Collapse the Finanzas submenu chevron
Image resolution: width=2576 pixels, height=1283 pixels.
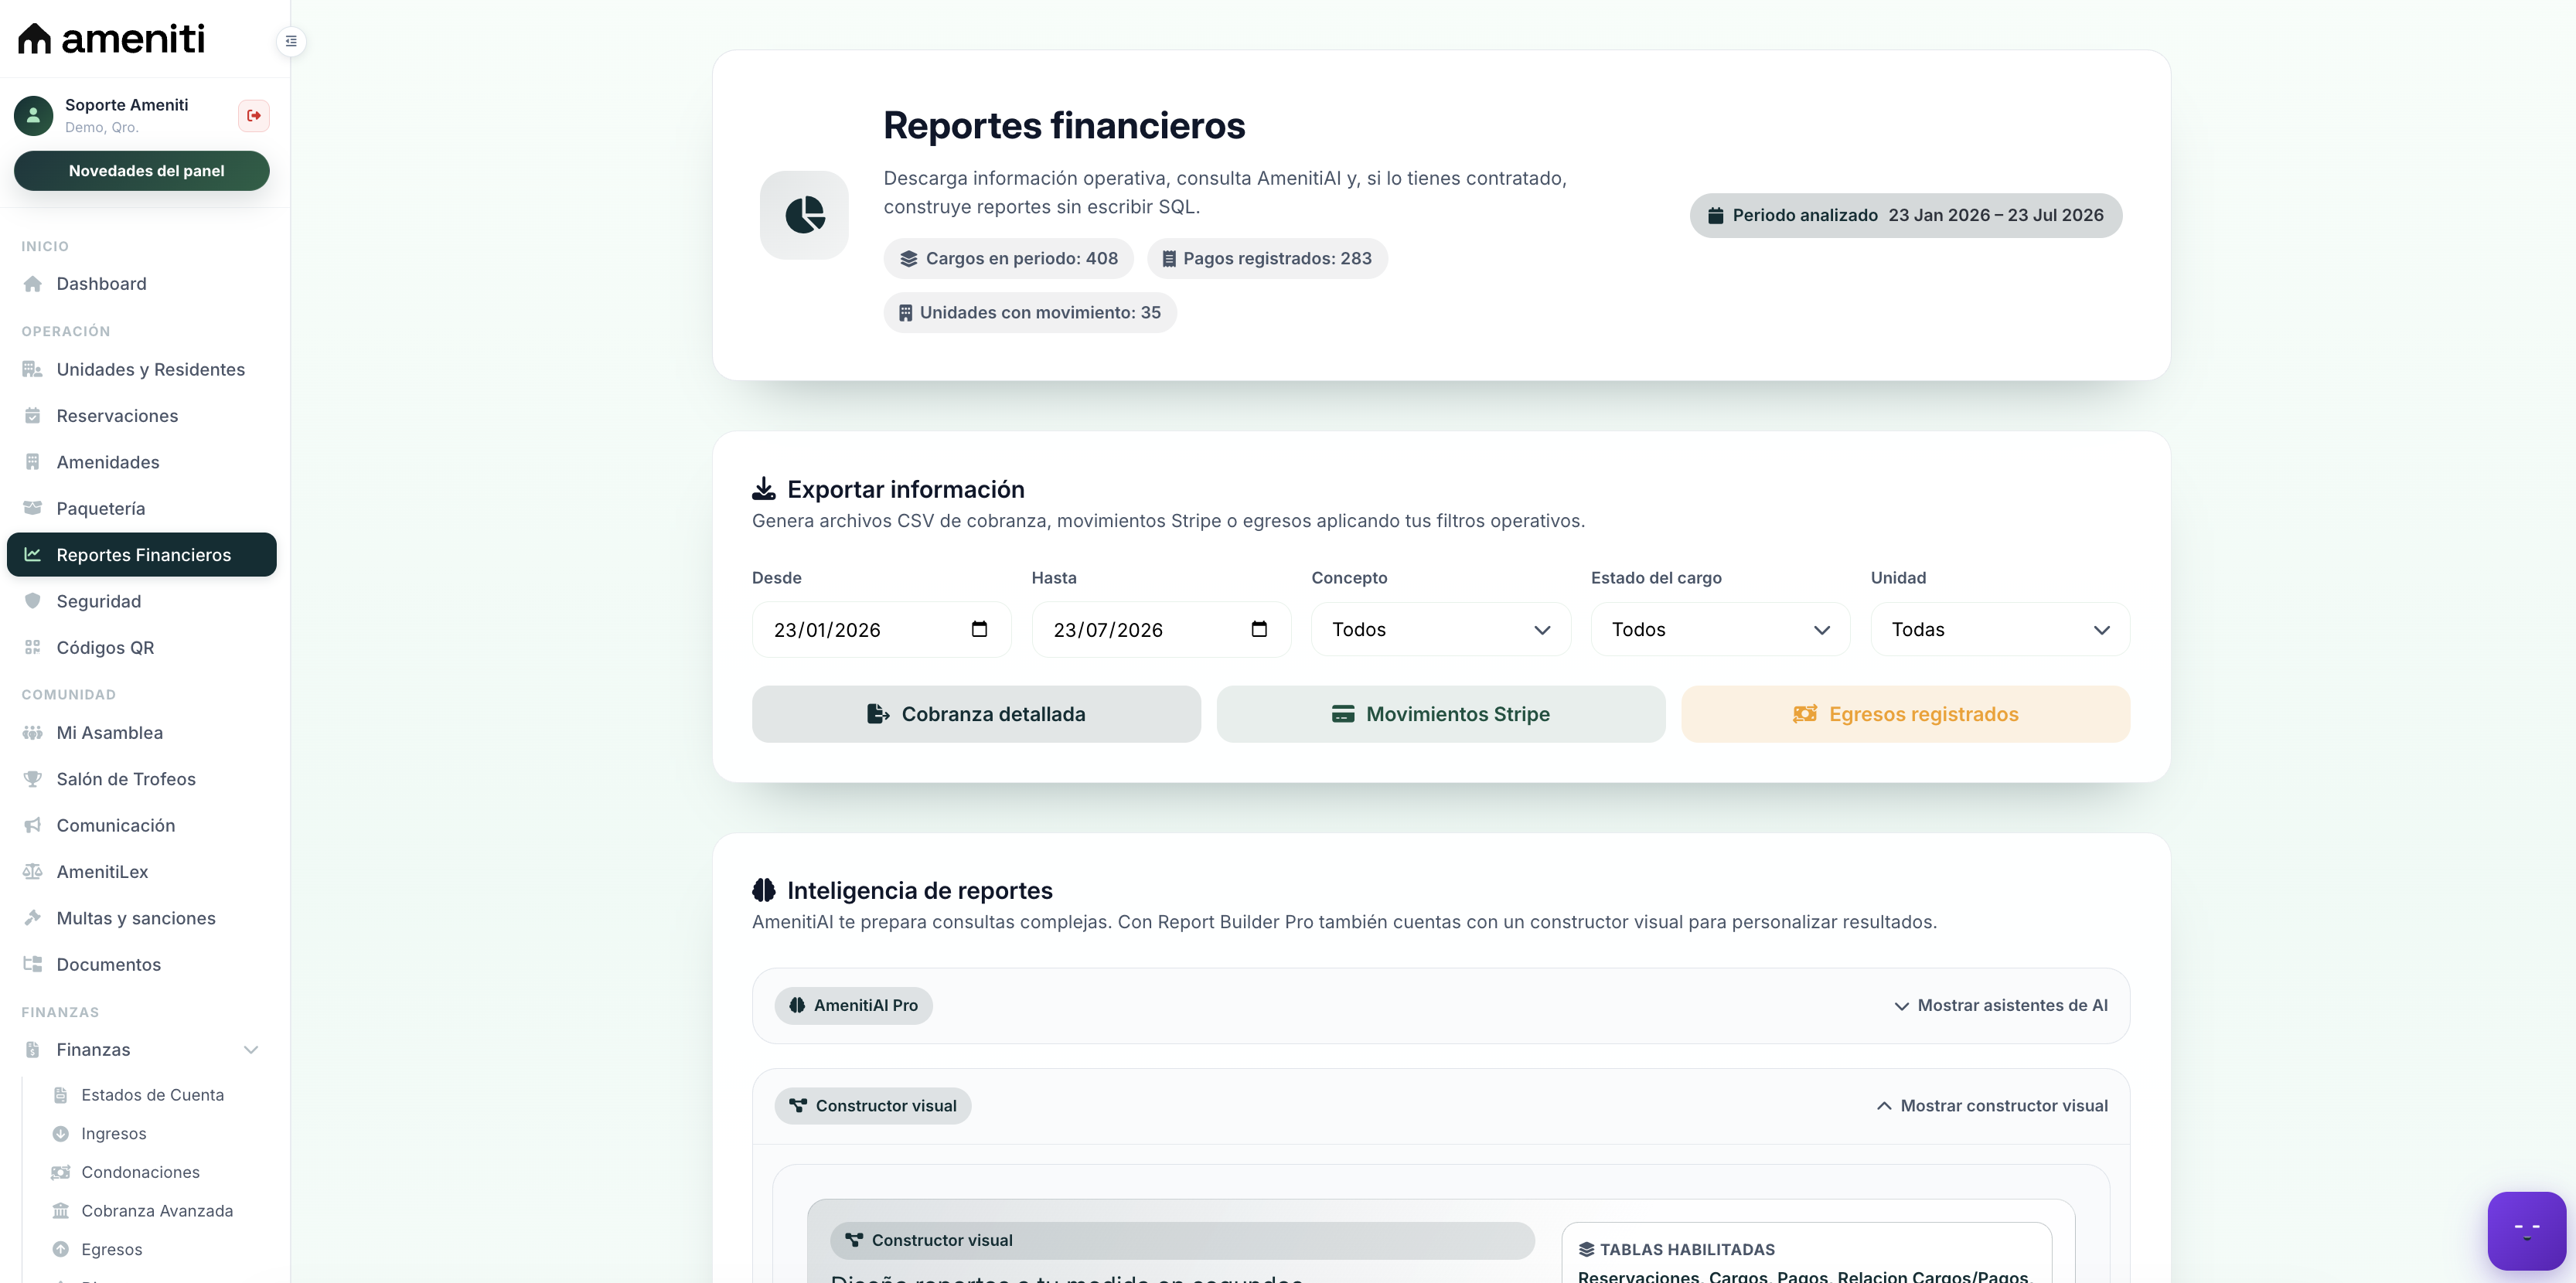[251, 1050]
